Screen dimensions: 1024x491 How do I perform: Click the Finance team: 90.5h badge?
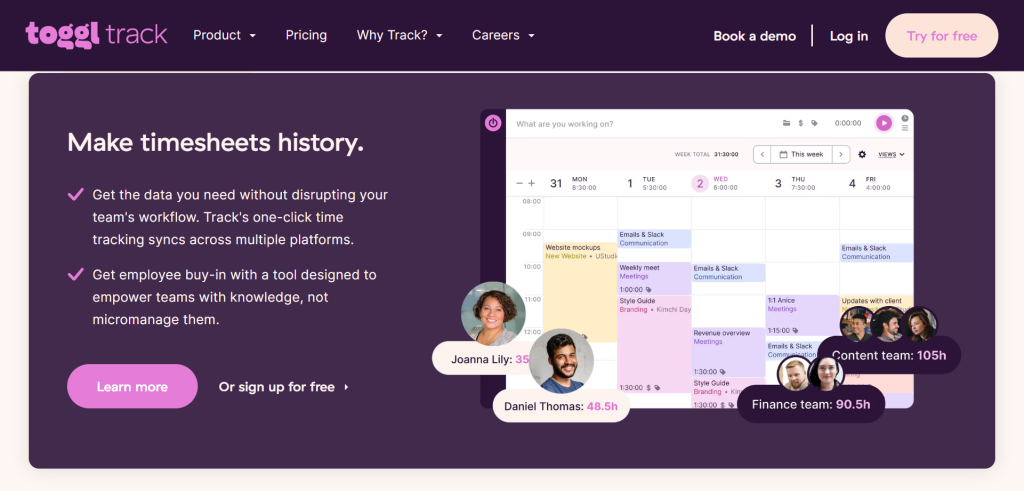(811, 404)
